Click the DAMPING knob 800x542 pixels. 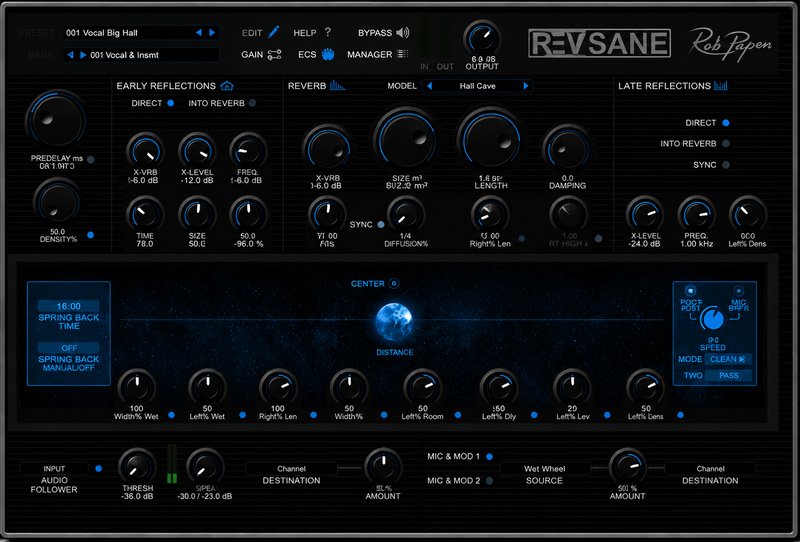pyautogui.click(x=567, y=149)
